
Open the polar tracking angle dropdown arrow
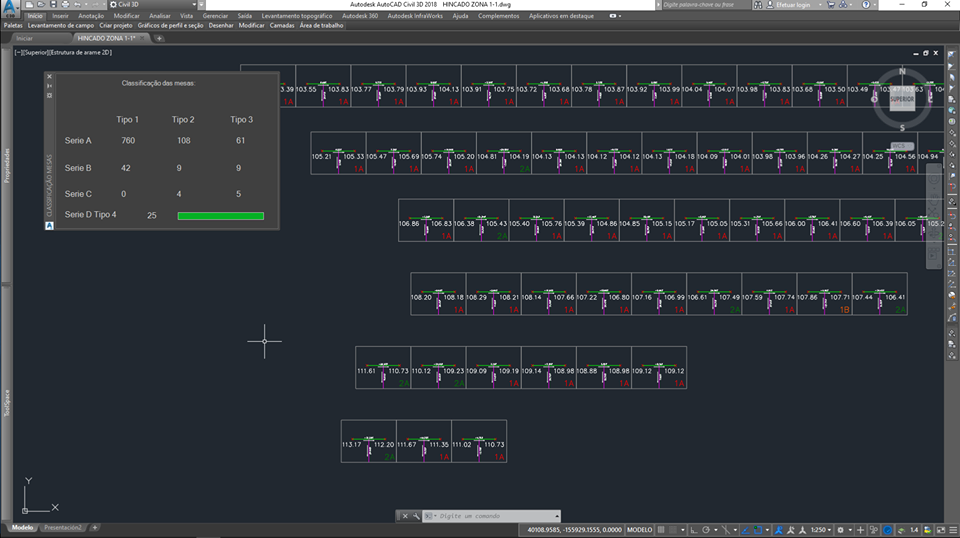(x=716, y=530)
